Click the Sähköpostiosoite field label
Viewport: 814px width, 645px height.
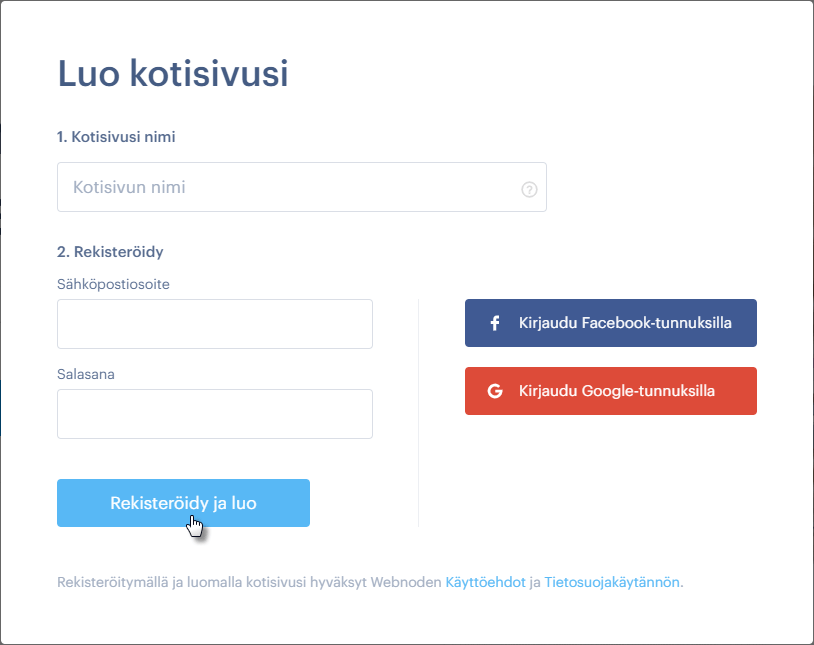tap(113, 284)
